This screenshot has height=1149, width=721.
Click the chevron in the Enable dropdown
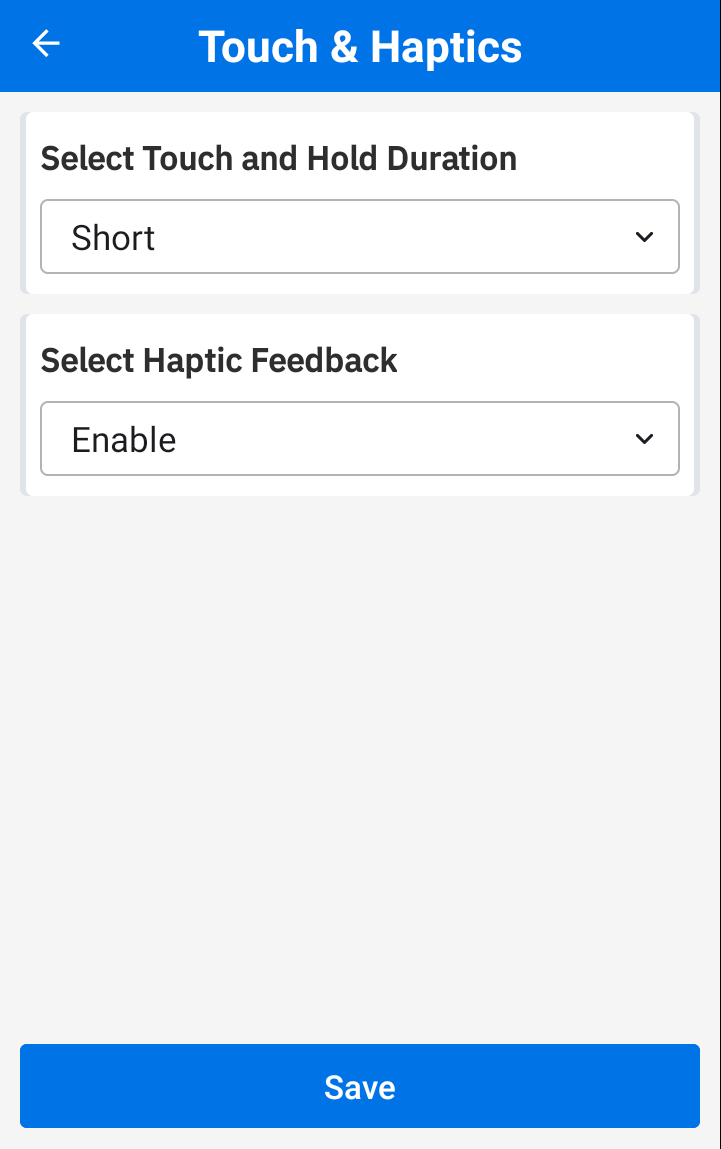tap(644, 439)
